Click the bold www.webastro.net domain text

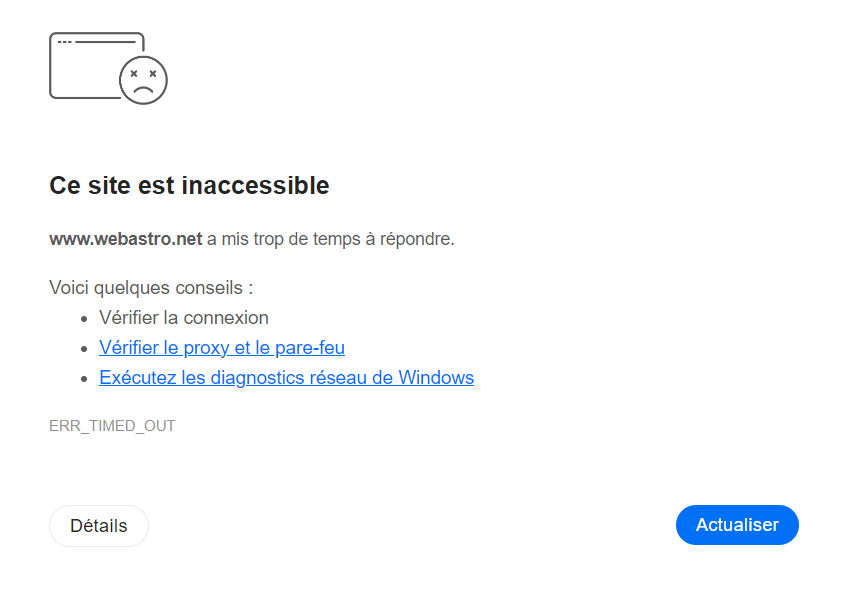tap(126, 239)
